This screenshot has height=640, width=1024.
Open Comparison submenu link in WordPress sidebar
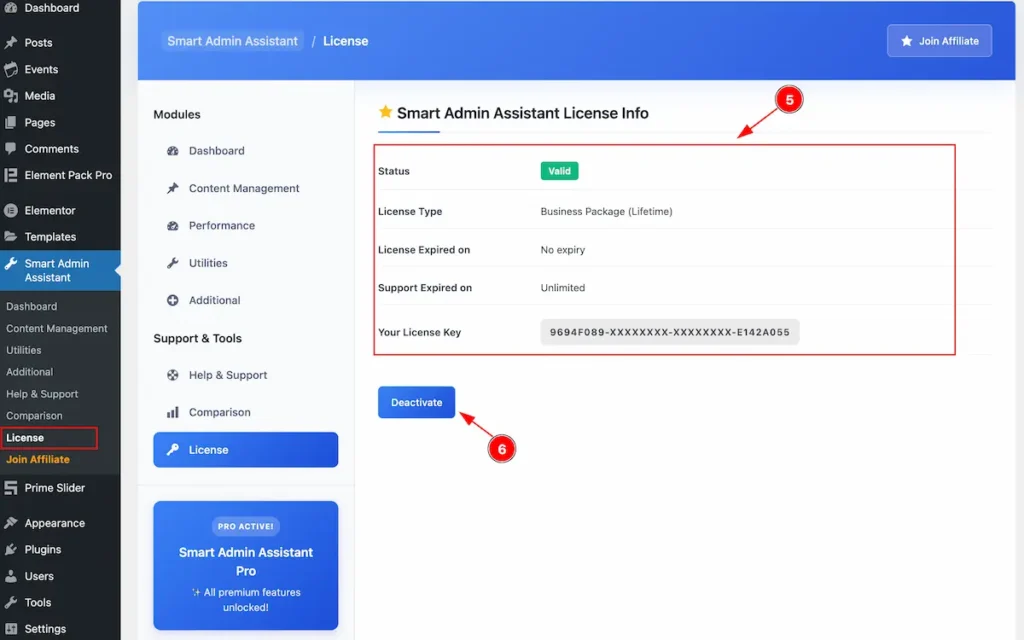click(x=34, y=415)
